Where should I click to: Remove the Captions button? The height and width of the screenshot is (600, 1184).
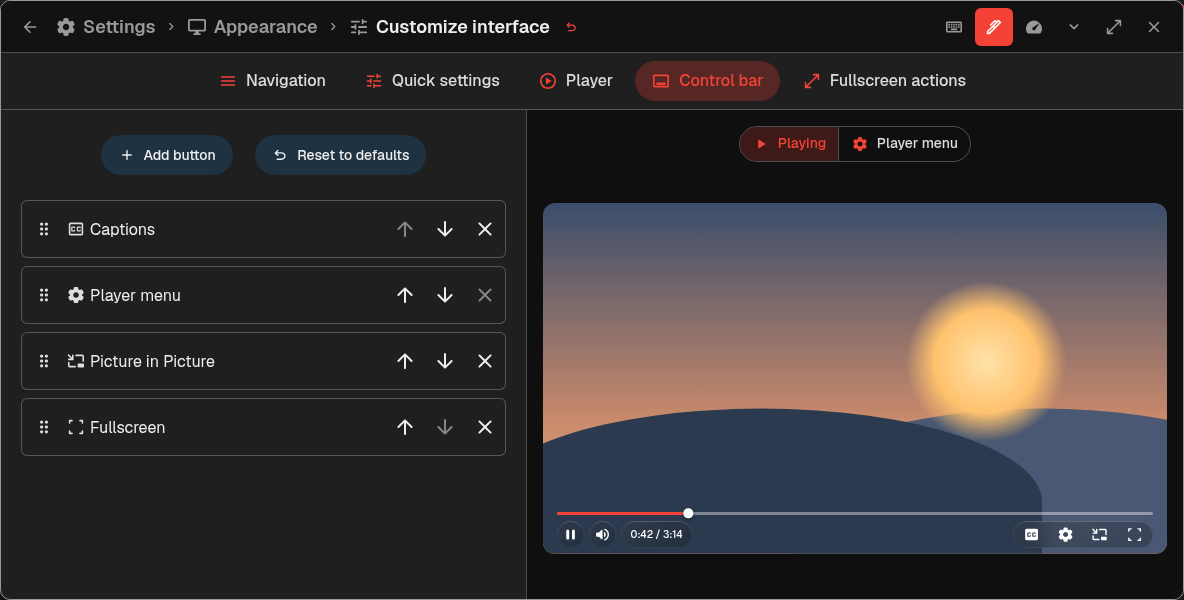485,229
